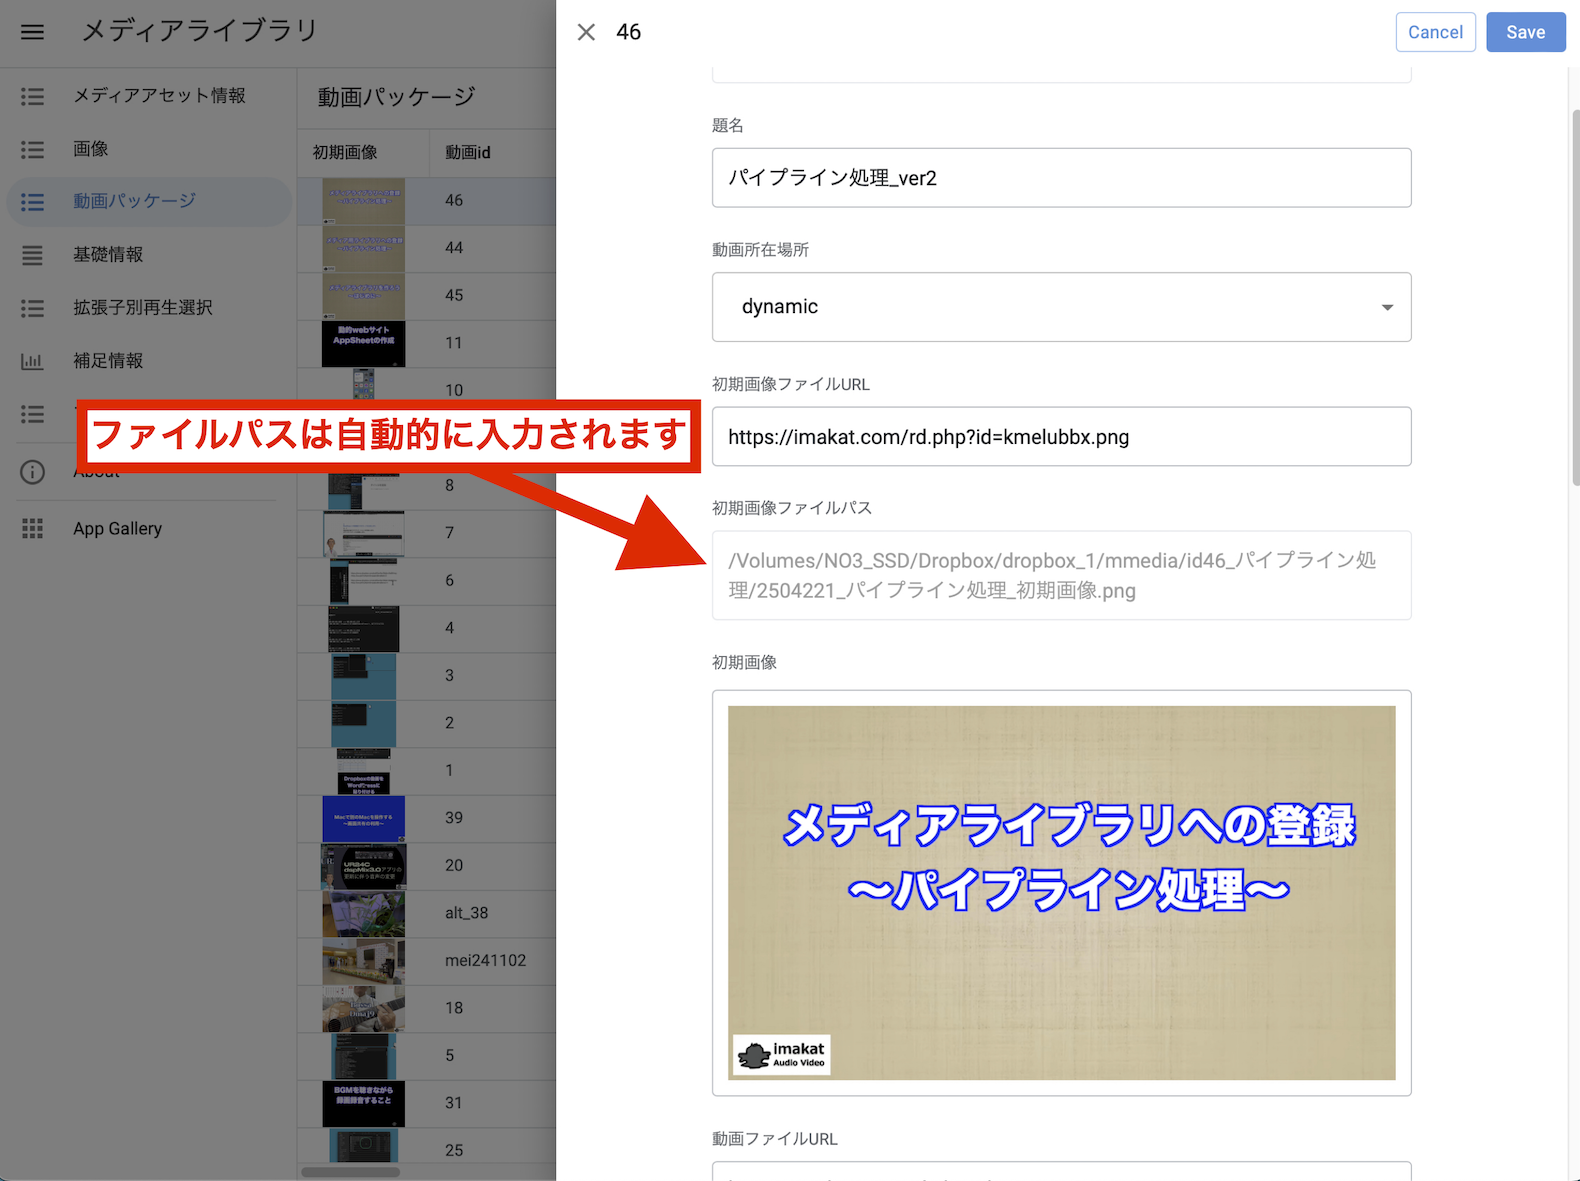The height and width of the screenshot is (1181, 1580).
Task: Click the 画像 sidebar list icon
Action: click(x=32, y=149)
